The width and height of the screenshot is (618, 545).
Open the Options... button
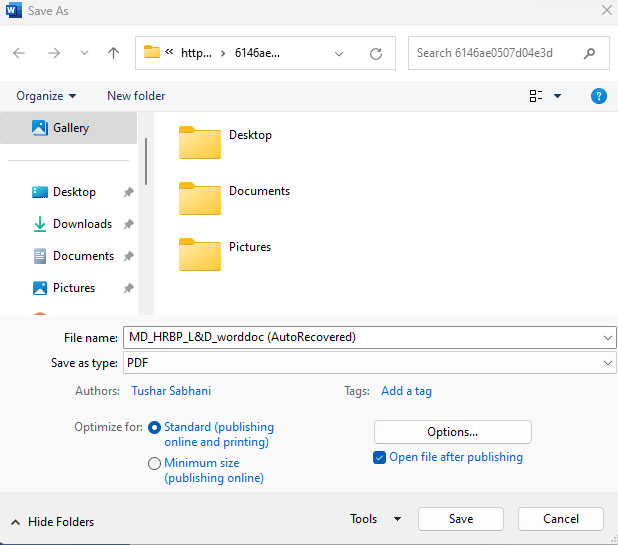[x=452, y=432]
